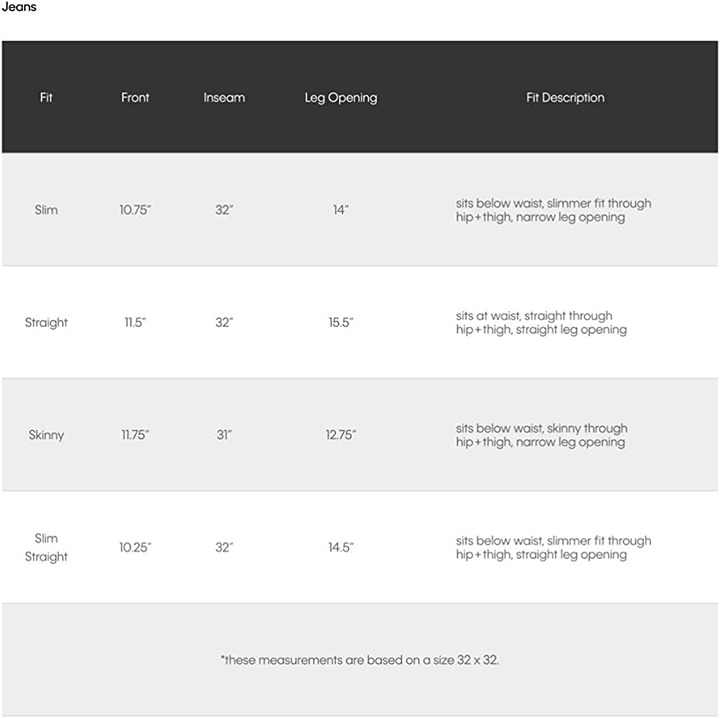The height and width of the screenshot is (718, 720).
Task: Select the 12.75" leg opening value
Action: [341, 435]
